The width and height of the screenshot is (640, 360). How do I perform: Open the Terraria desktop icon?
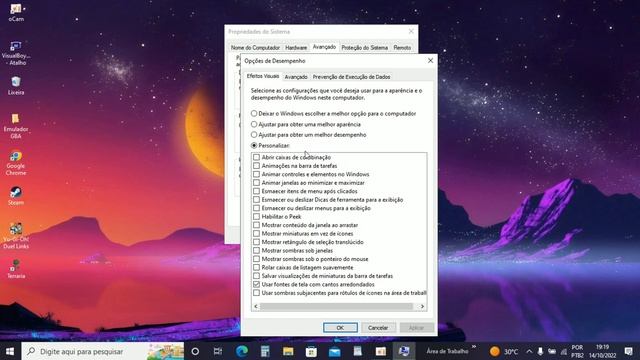pyautogui.click(x=16, y=269)
